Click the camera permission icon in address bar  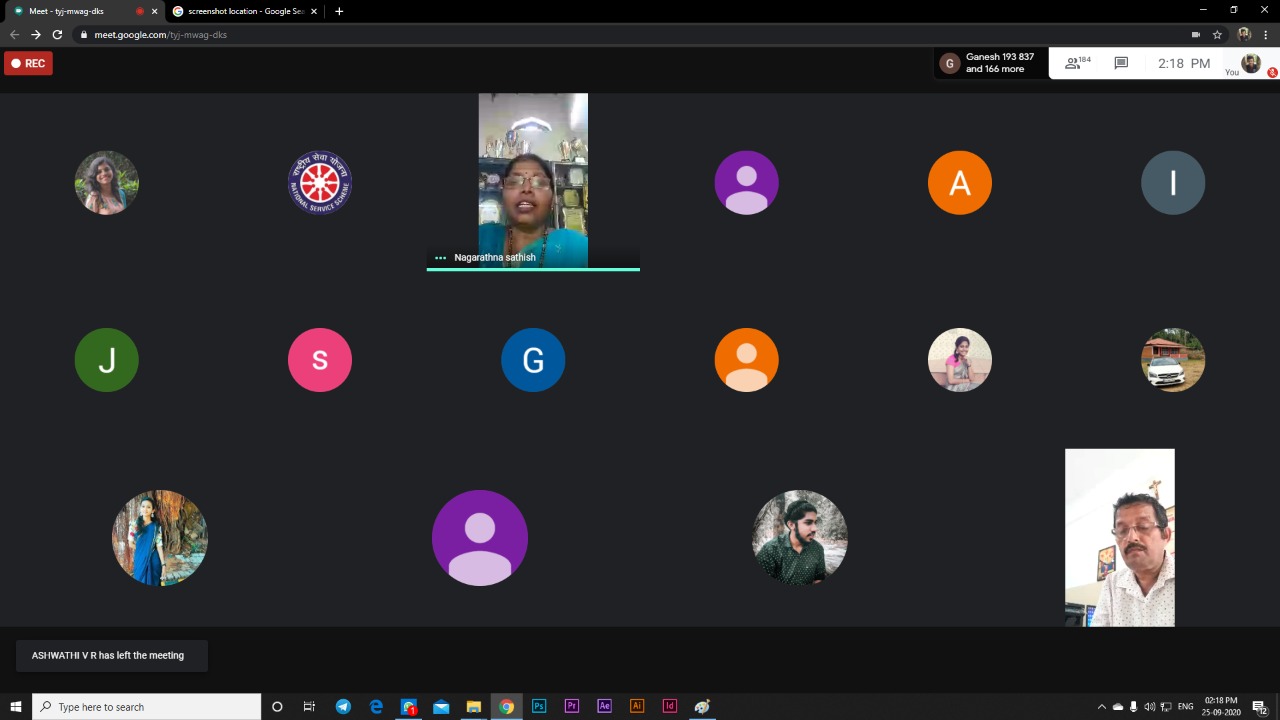tap(1195, 34)
